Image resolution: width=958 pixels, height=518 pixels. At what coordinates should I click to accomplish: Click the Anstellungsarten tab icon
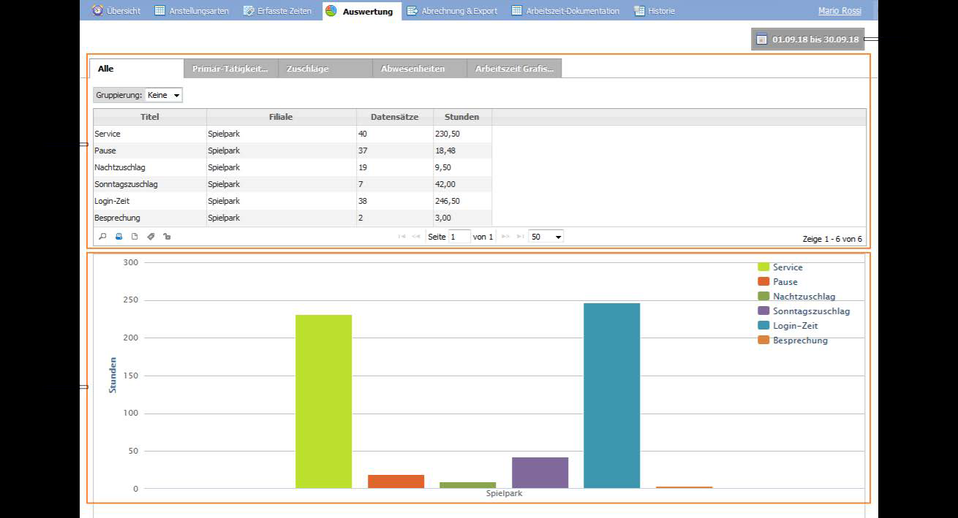tap(159, 10)
